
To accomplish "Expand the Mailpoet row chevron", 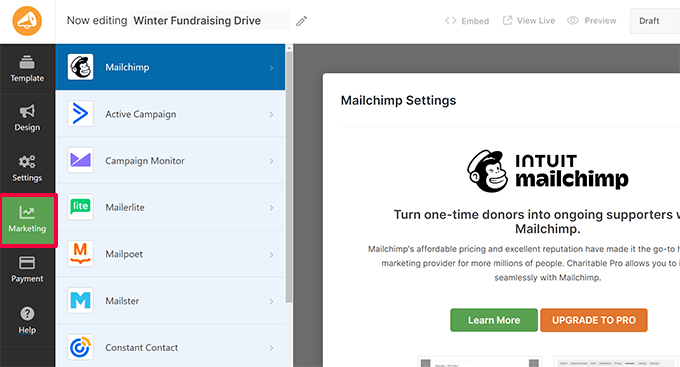I will [271, 255].
